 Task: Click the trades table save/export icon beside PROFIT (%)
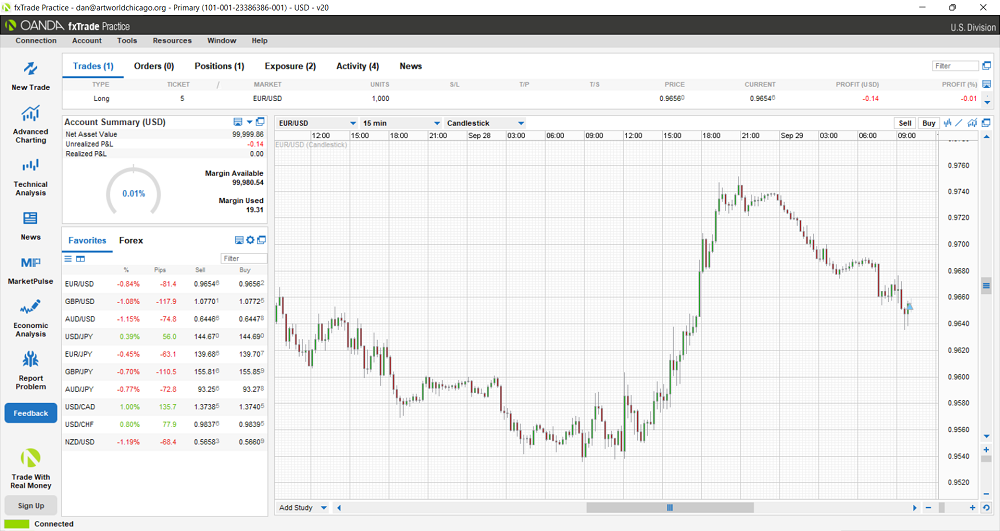(x=987, y=84)
